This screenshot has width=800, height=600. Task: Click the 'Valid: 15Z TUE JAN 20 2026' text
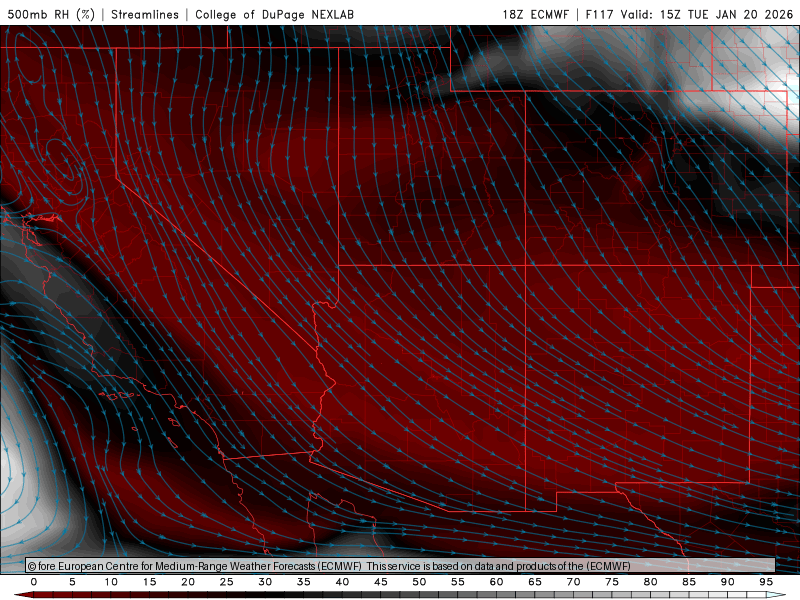pyautogui.click(x=707, y=14)
